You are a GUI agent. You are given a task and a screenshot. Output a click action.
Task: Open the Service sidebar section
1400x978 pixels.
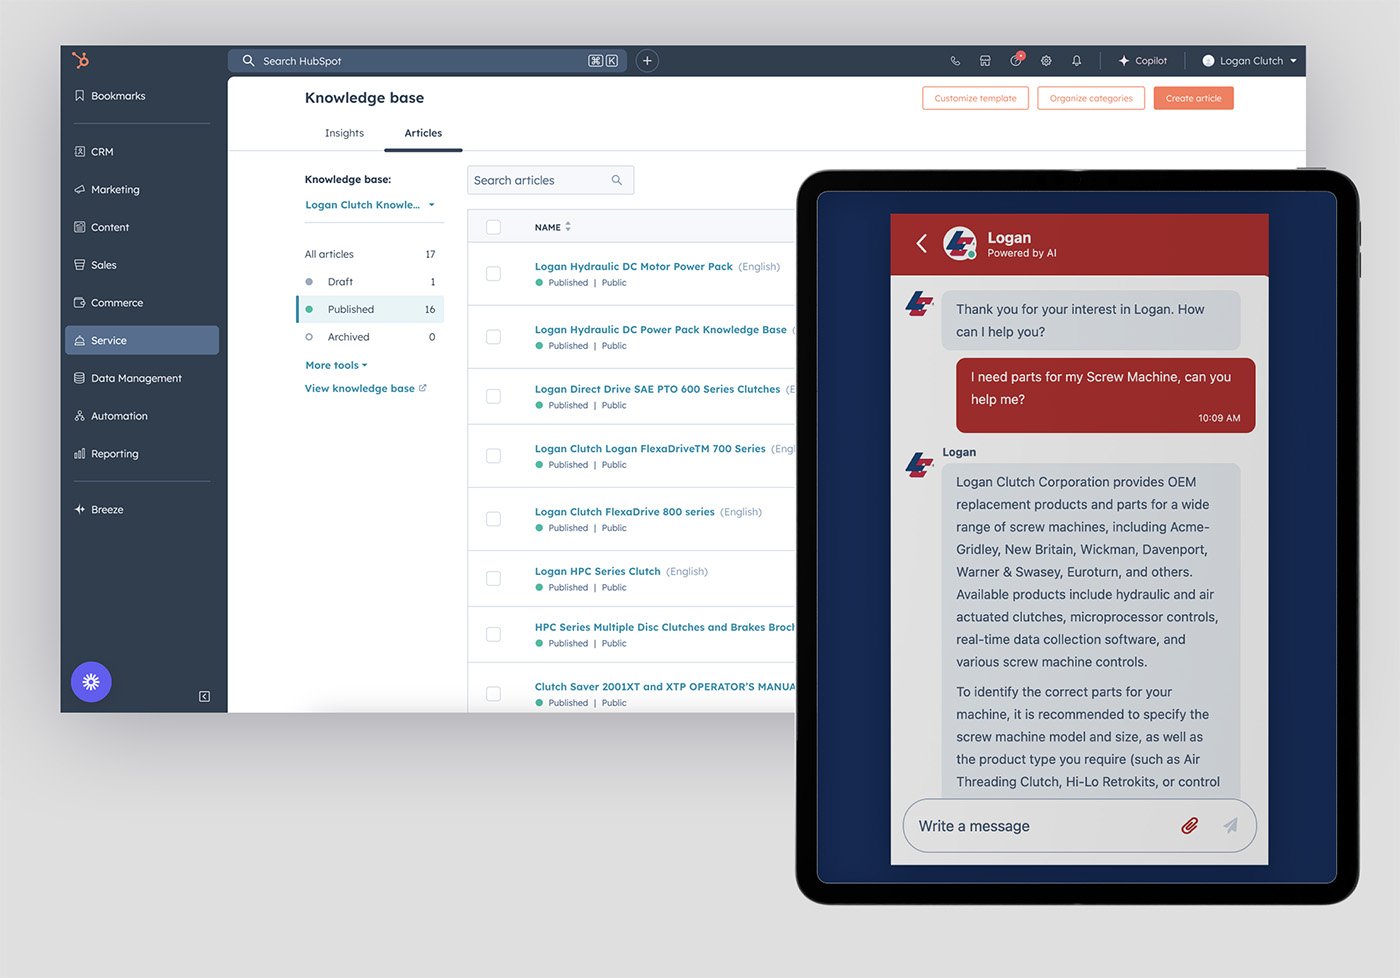[142, 340]
